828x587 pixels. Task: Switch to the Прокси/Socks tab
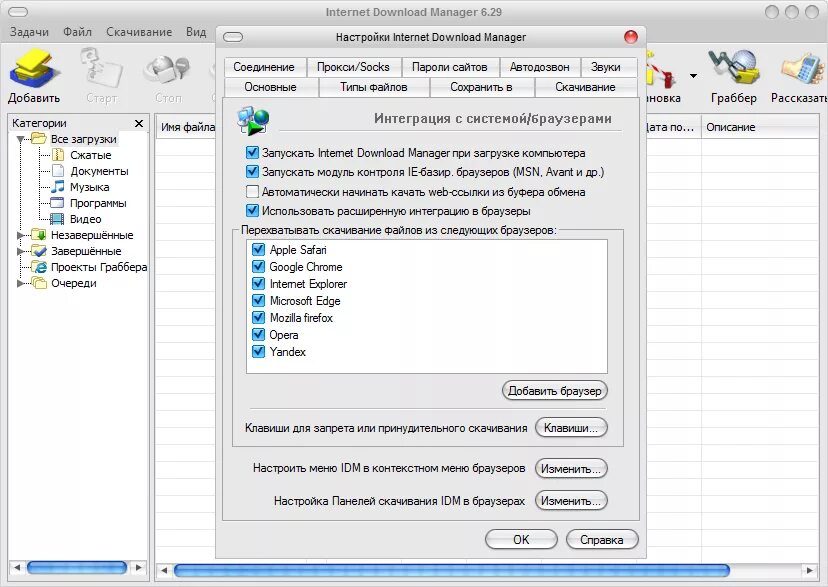tap(353, 67)
